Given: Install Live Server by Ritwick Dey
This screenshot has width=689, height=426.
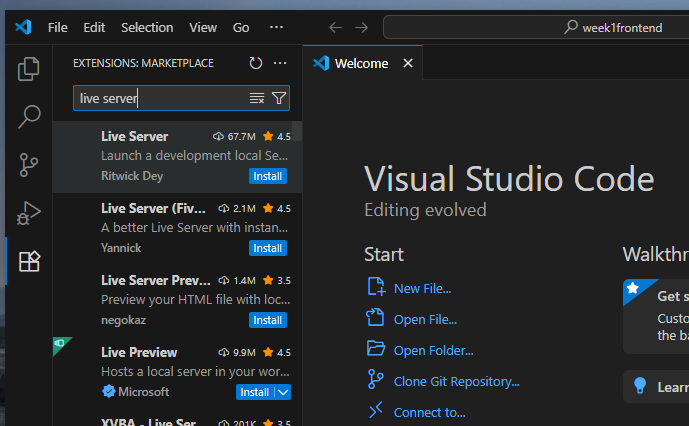Looking at the screenshot, I should 267,176.
